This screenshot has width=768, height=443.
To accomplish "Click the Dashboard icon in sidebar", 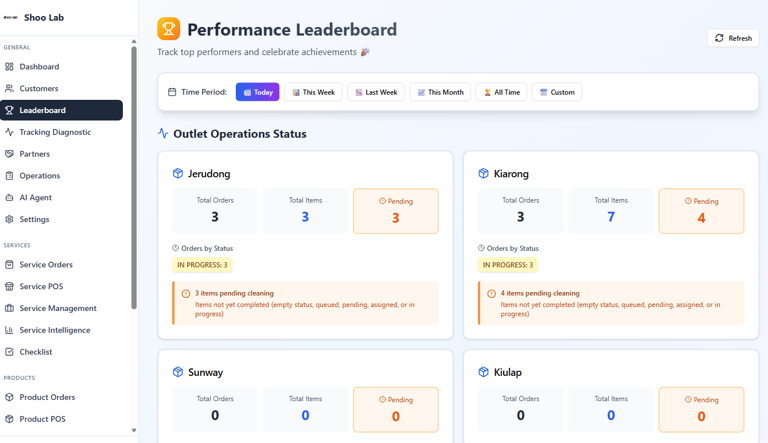I will click(x=10, y=67).
